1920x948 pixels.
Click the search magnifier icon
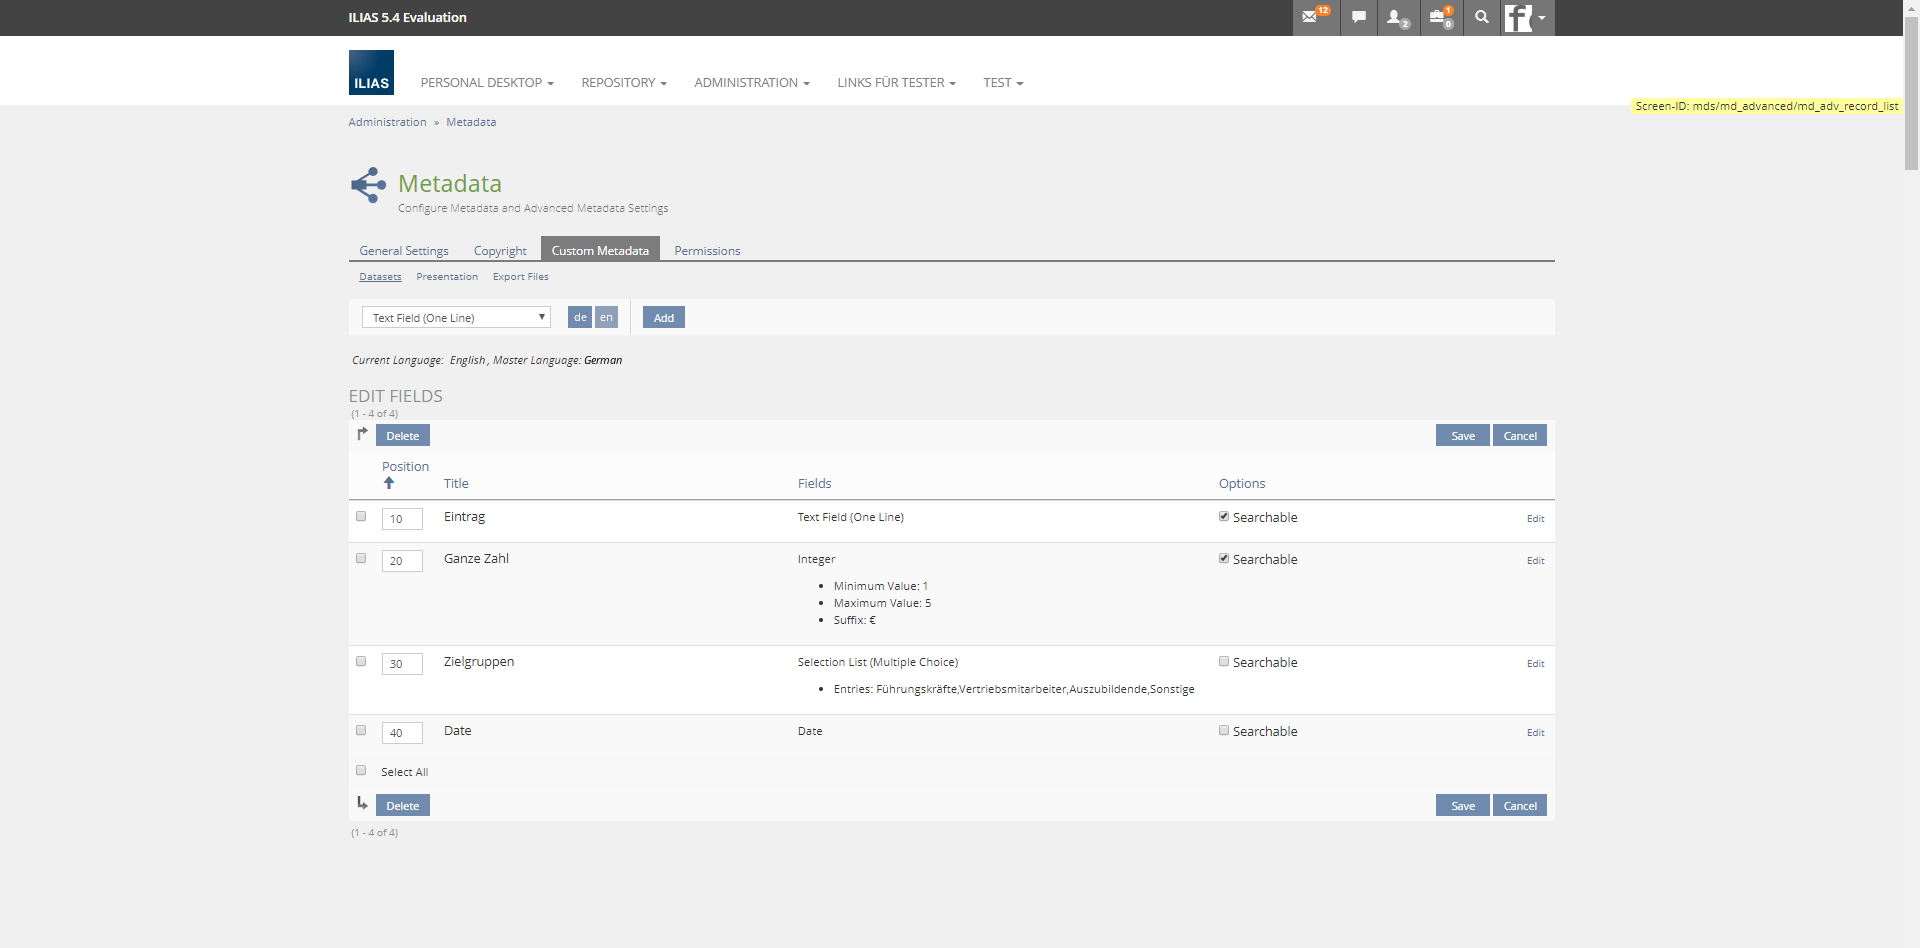pyautogui.click(x=1481, y=17)
